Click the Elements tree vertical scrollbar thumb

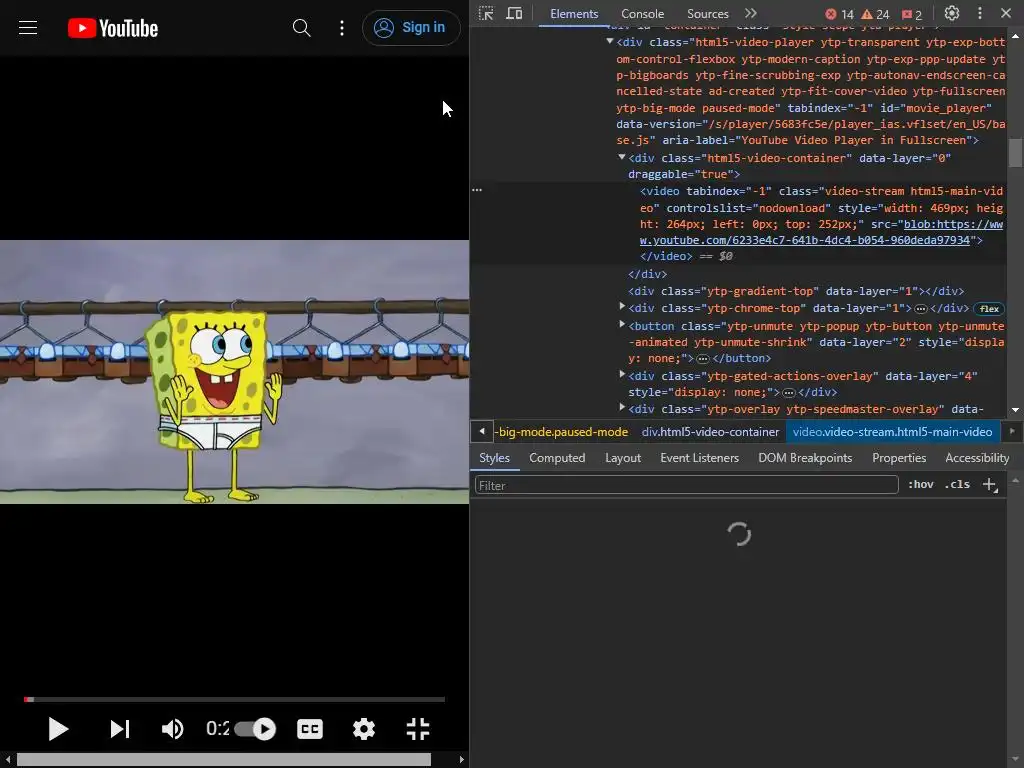click(1015, 153)
